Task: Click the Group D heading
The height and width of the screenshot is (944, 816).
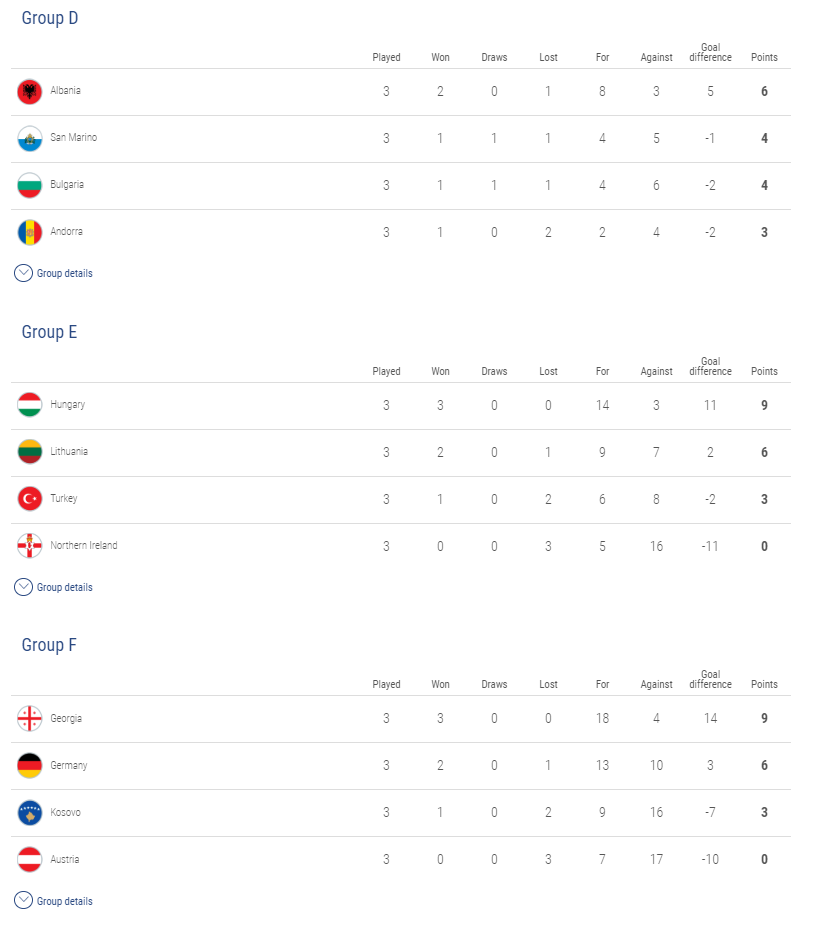Action: [x=50, y=18]
